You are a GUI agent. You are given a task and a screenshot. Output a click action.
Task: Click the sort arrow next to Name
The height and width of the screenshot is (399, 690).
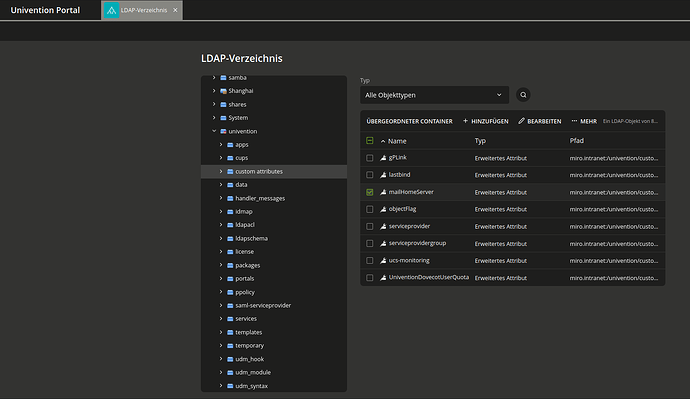tap(383, 141)
